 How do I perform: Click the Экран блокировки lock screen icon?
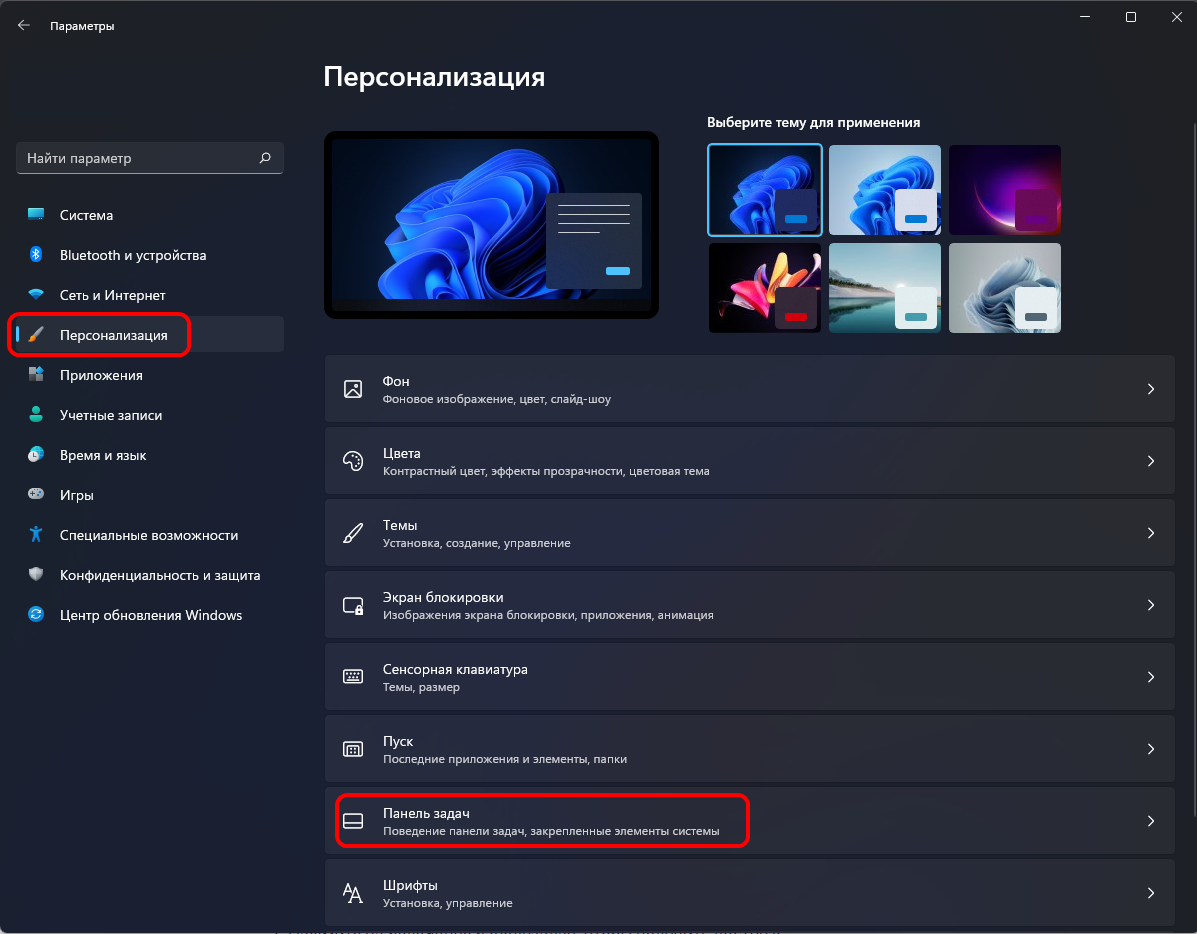pos(353,605)
